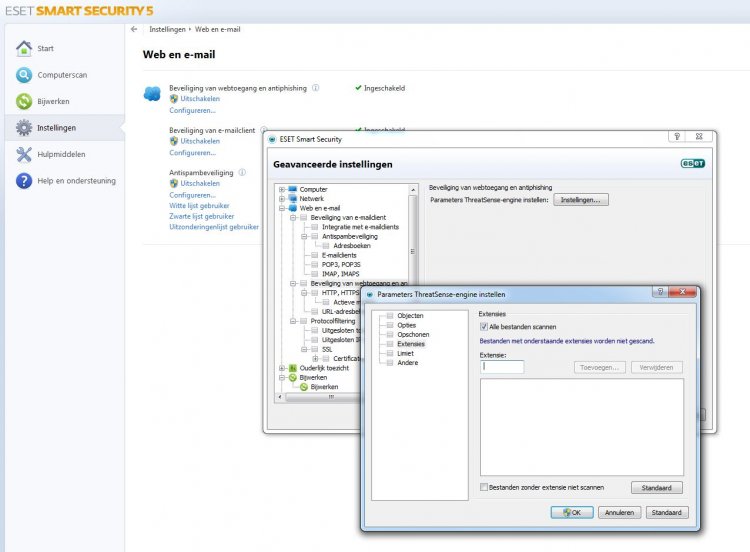Click the Help en ondersteuning question icon

point(24,181)
